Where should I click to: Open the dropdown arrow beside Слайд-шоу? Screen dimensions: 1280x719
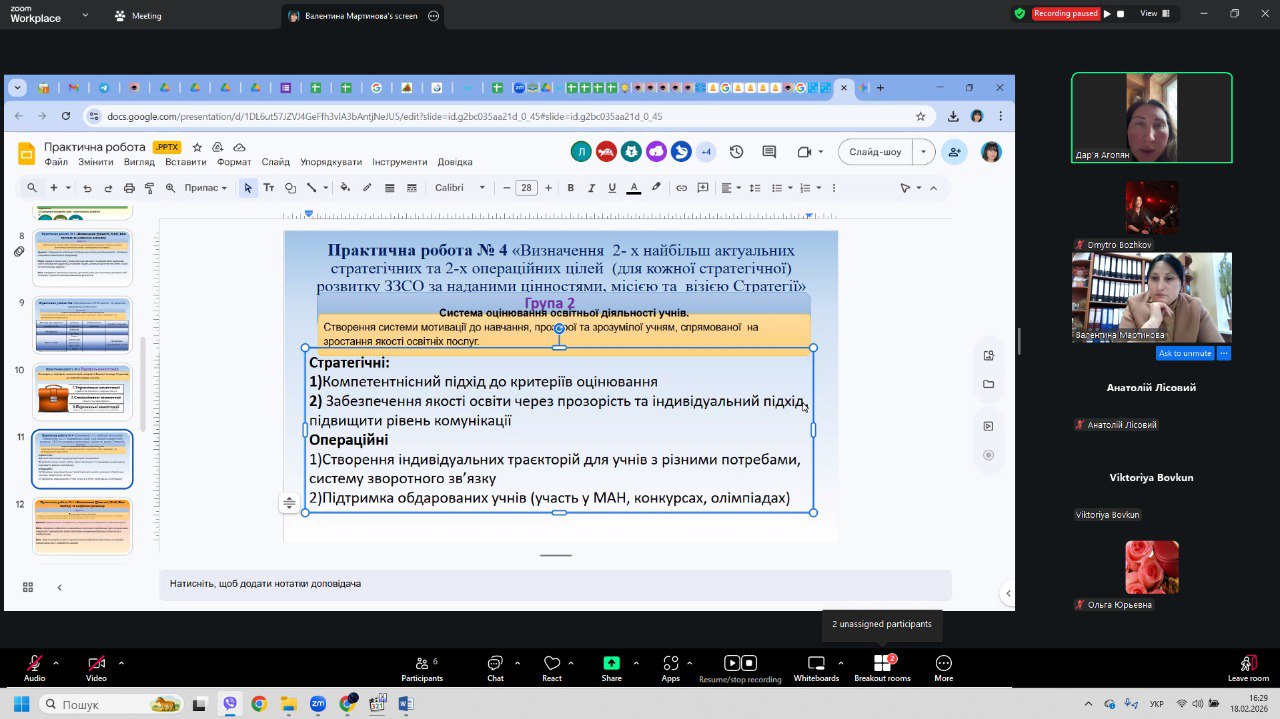point(923,152)
